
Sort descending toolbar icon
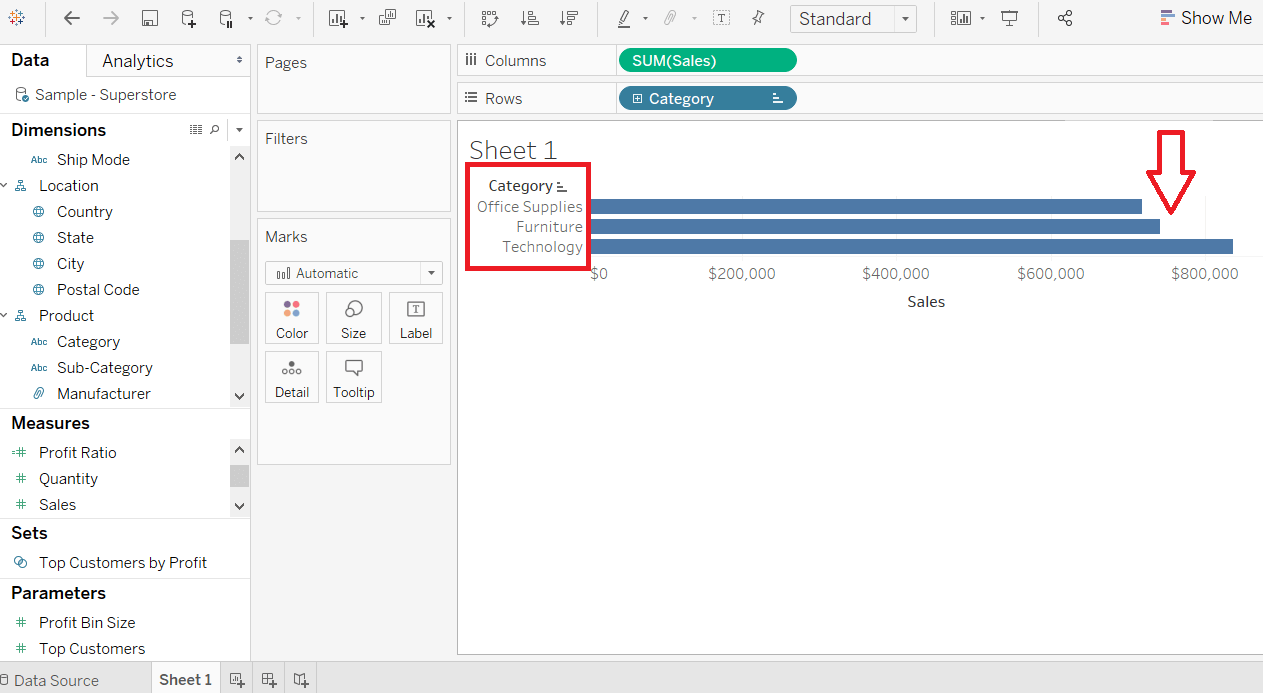pyautogui.click(x=569, y=18)
